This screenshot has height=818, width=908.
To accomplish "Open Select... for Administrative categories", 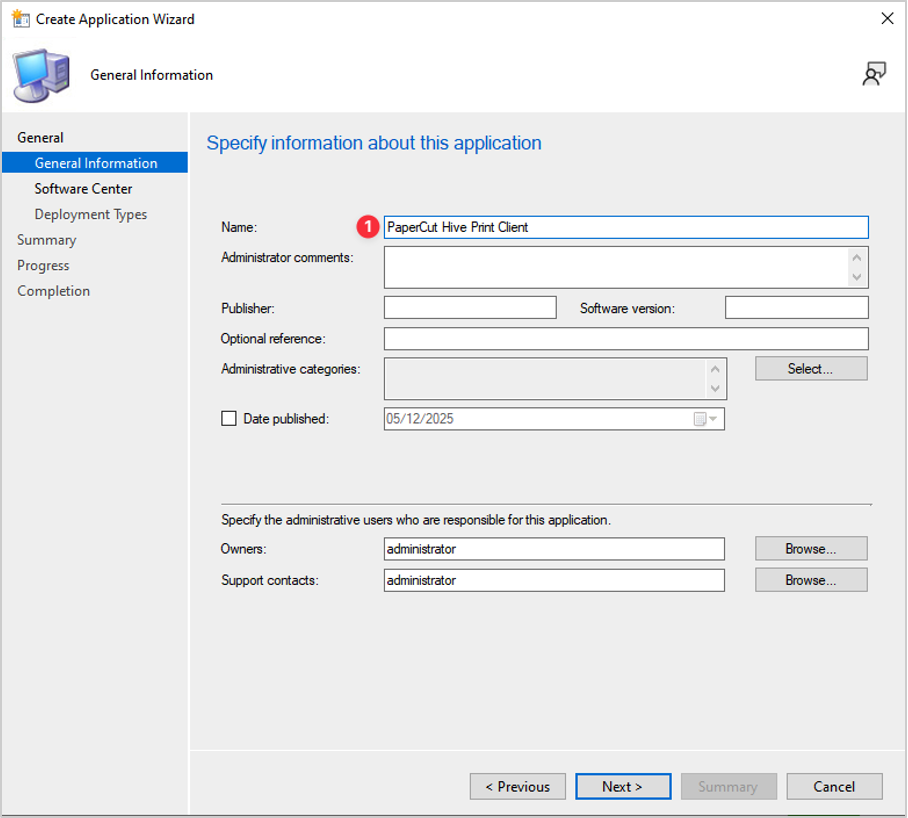I will pos(811,369).
